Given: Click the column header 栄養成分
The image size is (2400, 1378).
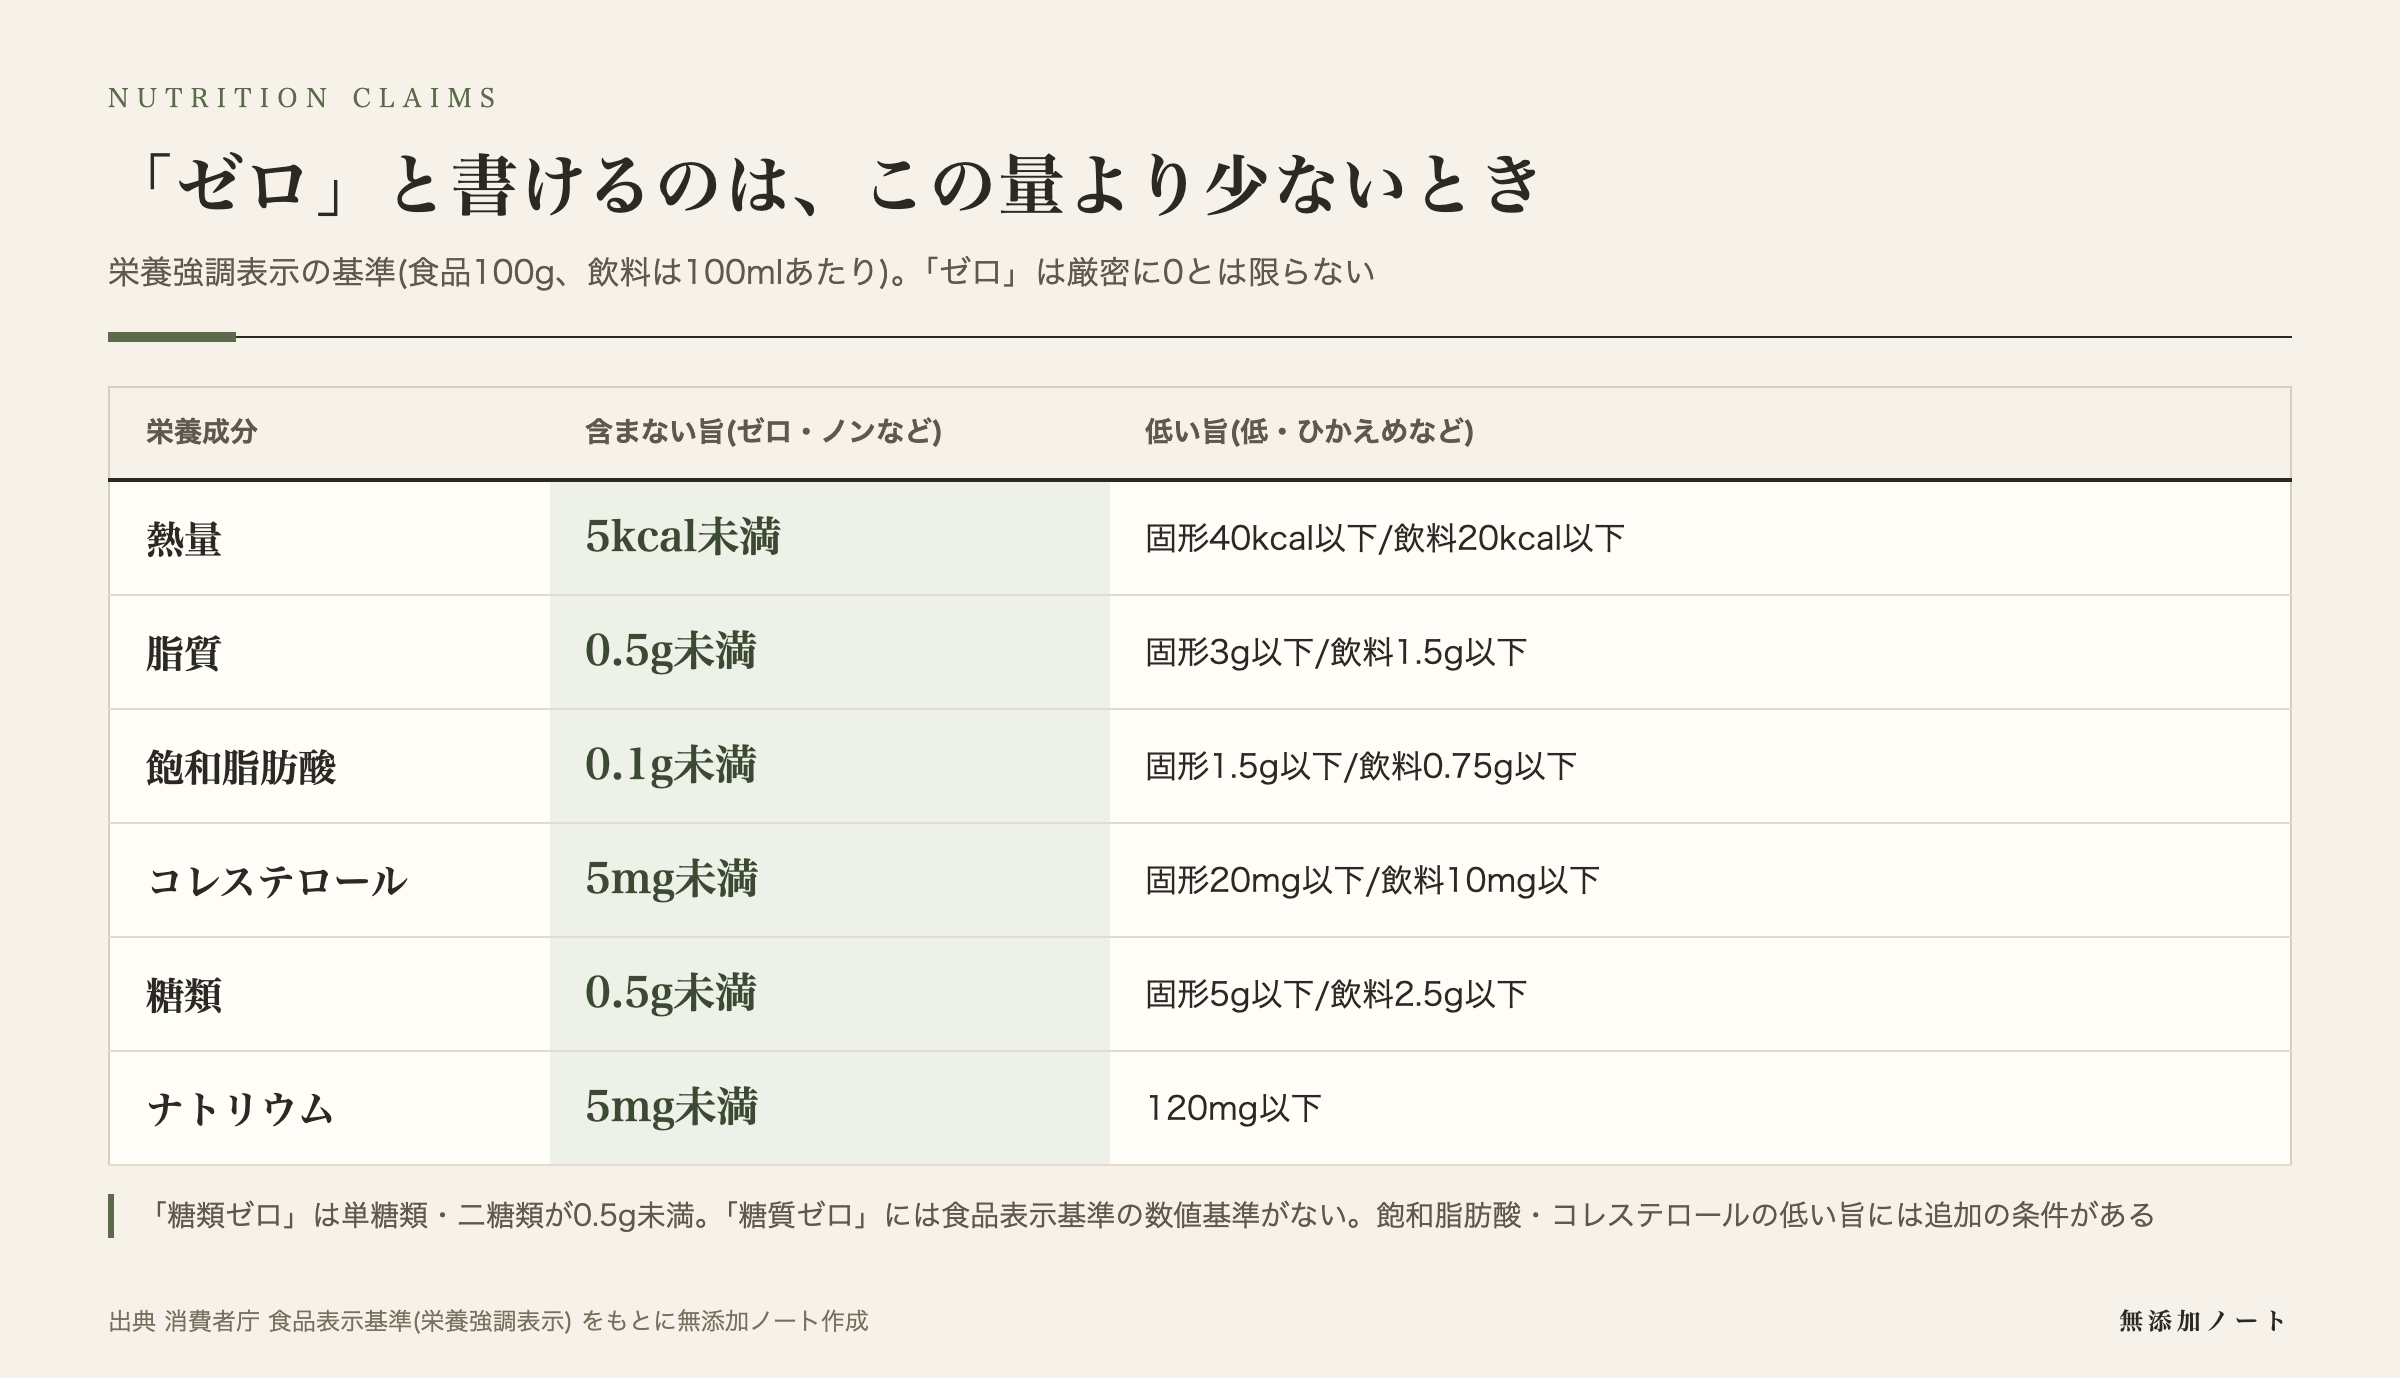Looking at the screenshot, I should click(x=202, y=432).
